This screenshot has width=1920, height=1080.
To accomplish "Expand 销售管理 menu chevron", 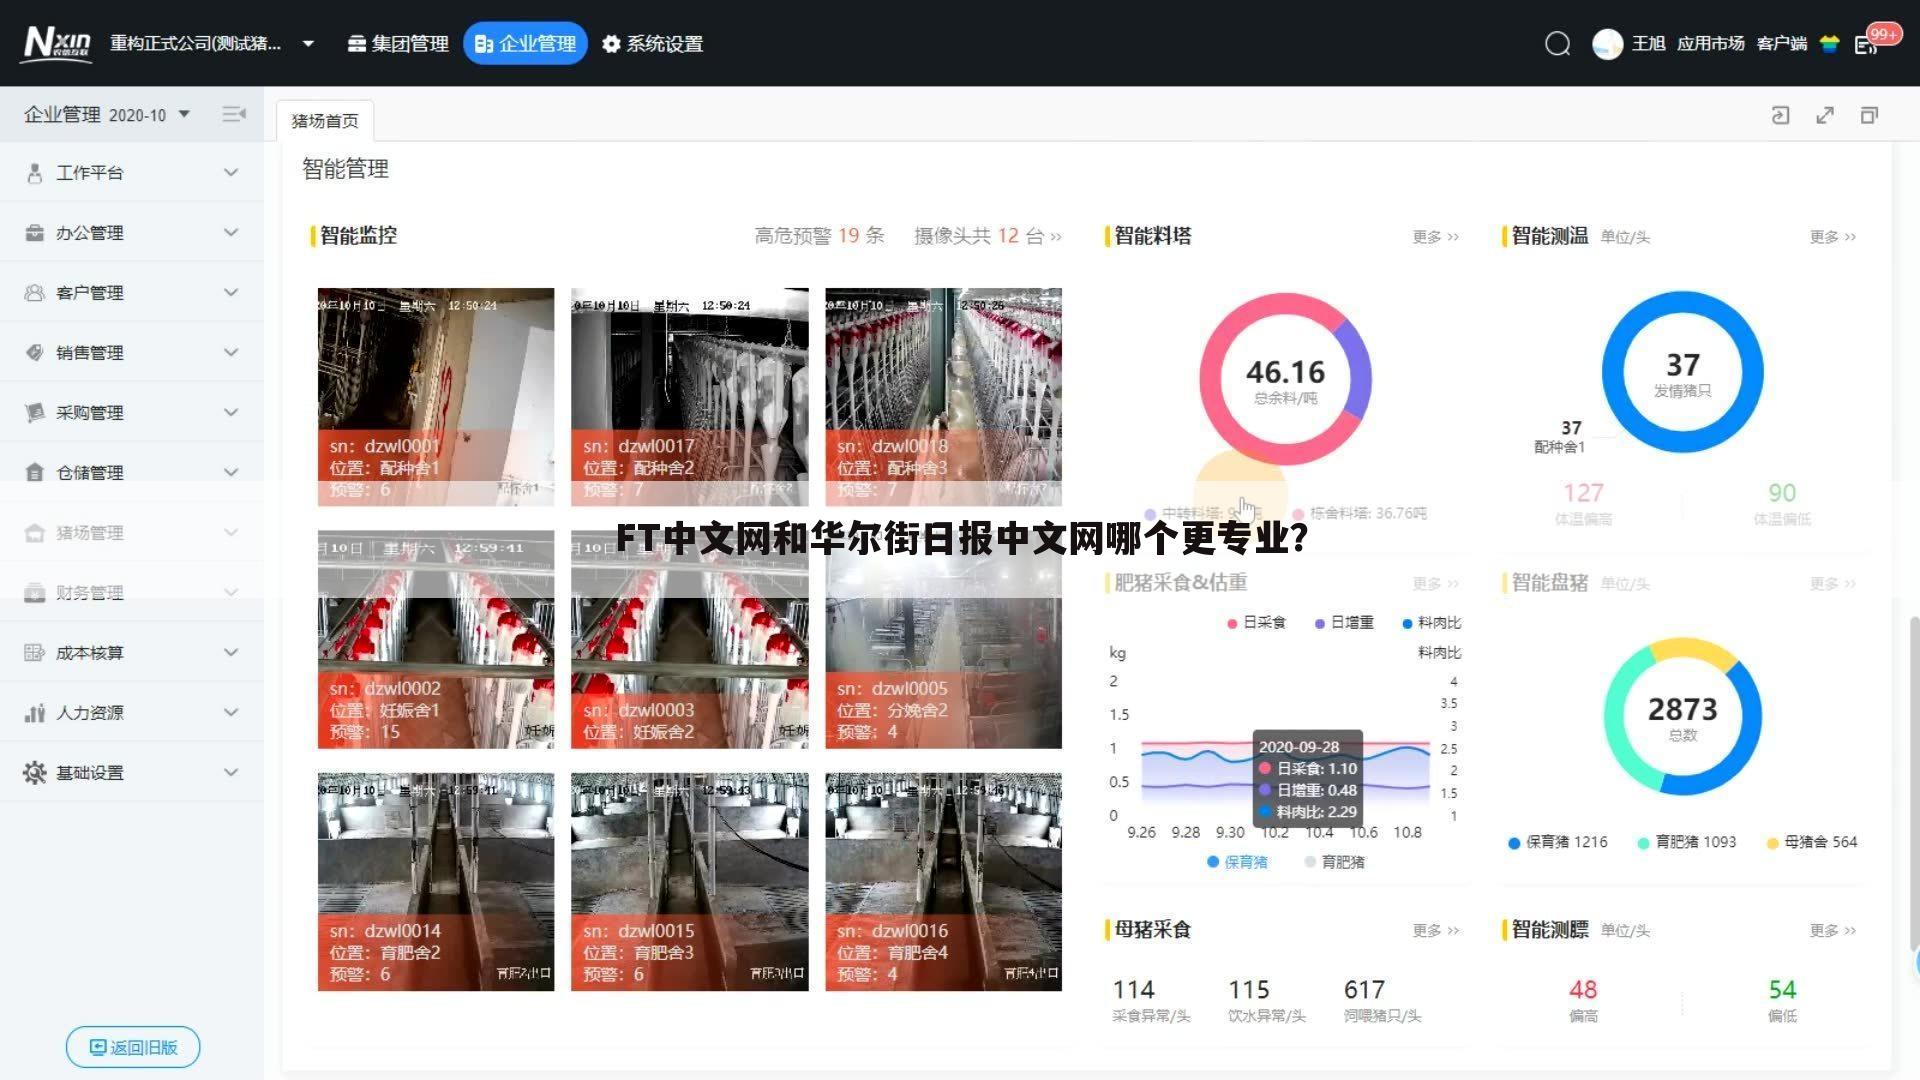I will [231, 353].
